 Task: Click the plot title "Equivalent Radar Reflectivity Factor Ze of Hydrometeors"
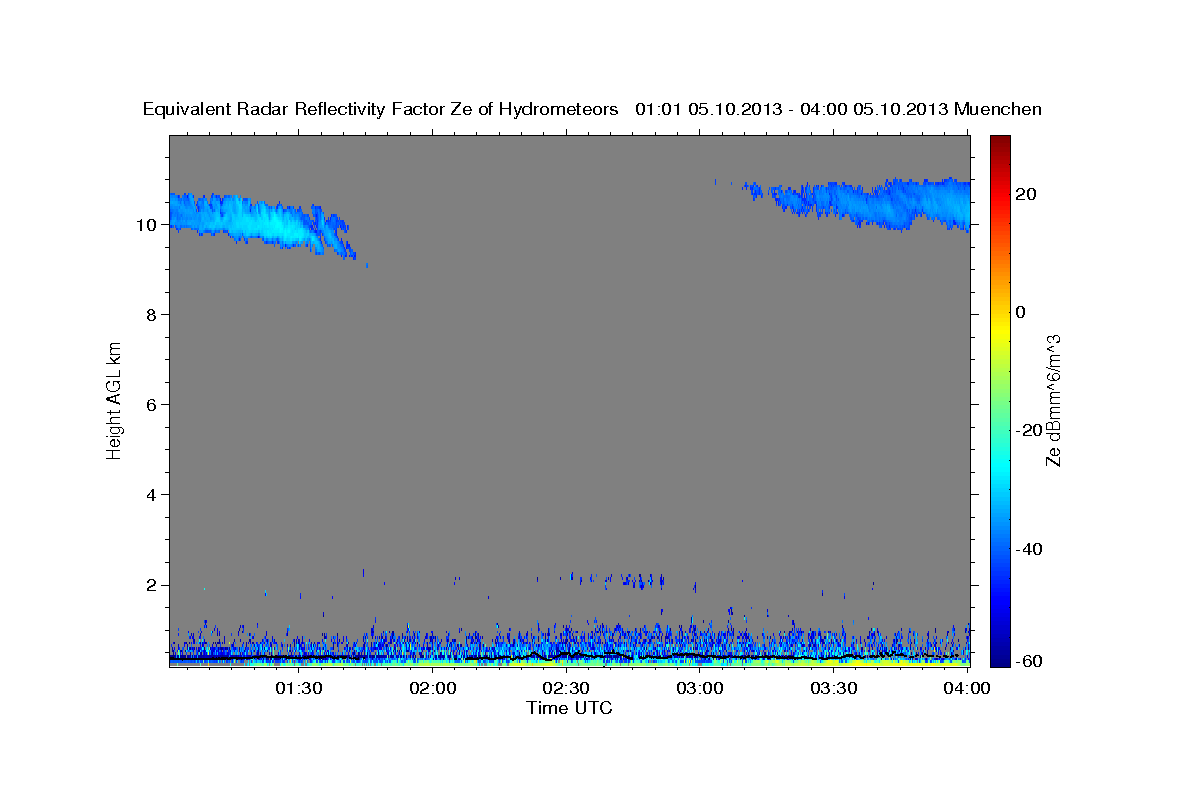click(x=381, y=109)
